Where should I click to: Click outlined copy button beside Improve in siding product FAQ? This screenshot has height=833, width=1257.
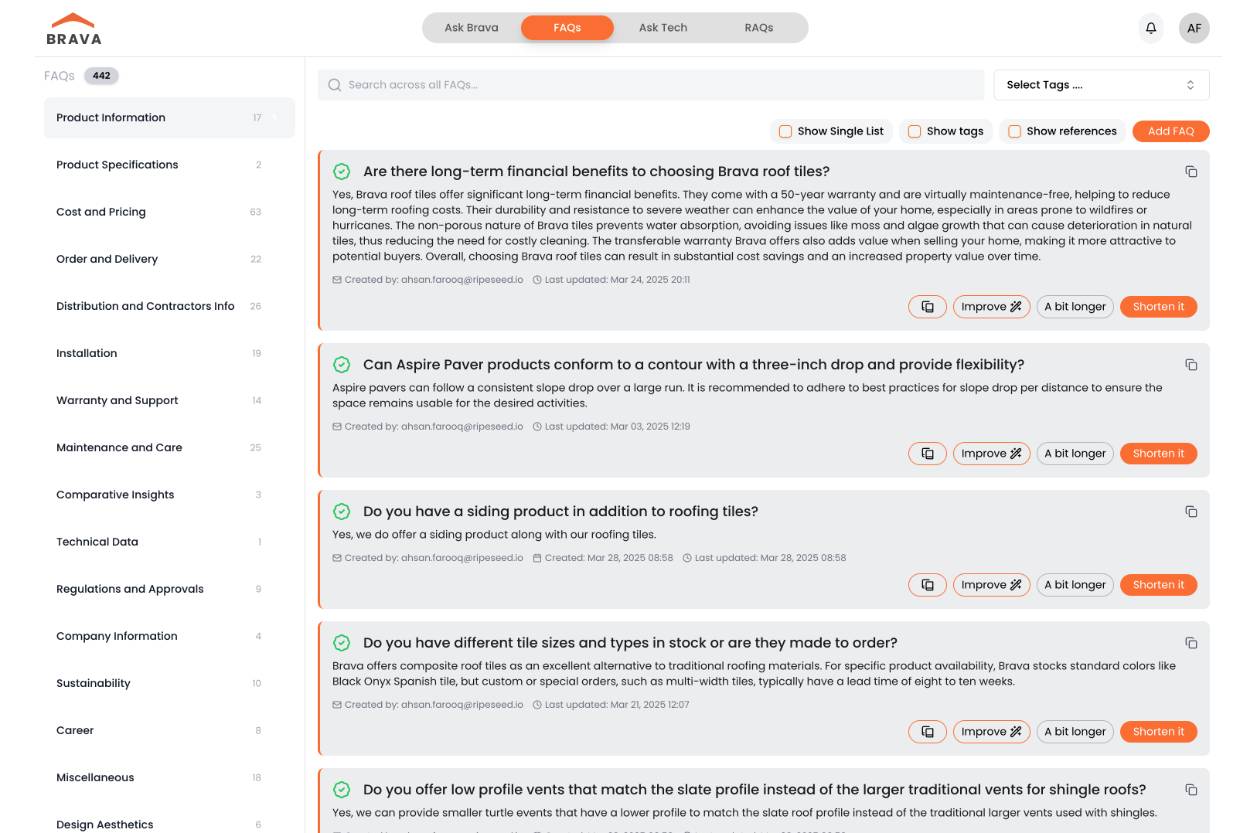coord(927,585)
